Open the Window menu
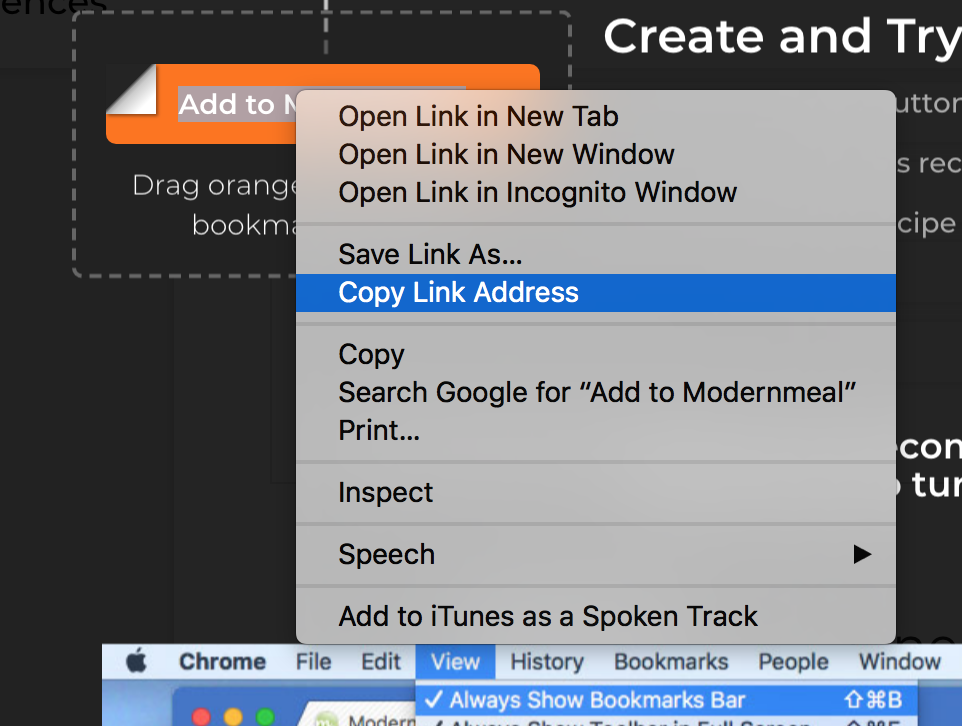 (x=899, y=662)
